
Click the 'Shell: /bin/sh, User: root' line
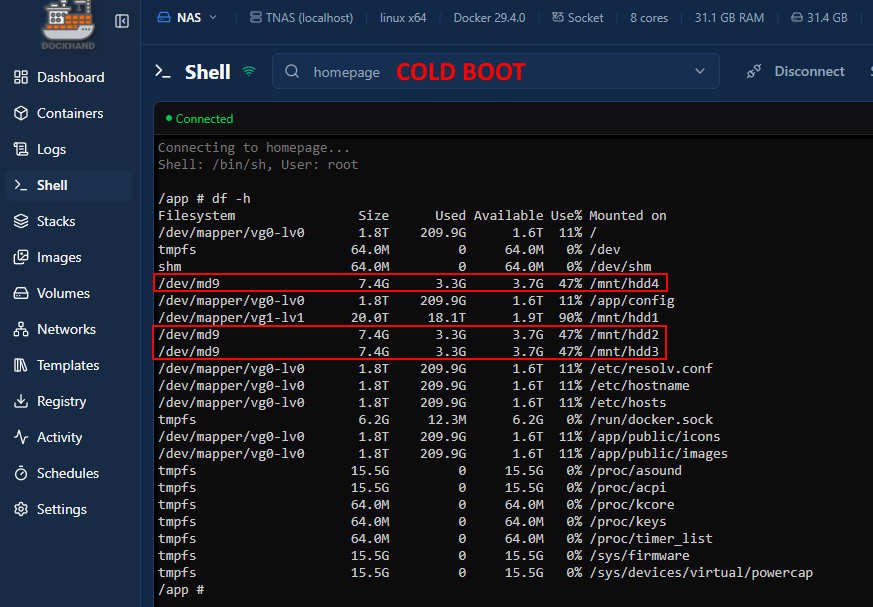click(258, 164)
